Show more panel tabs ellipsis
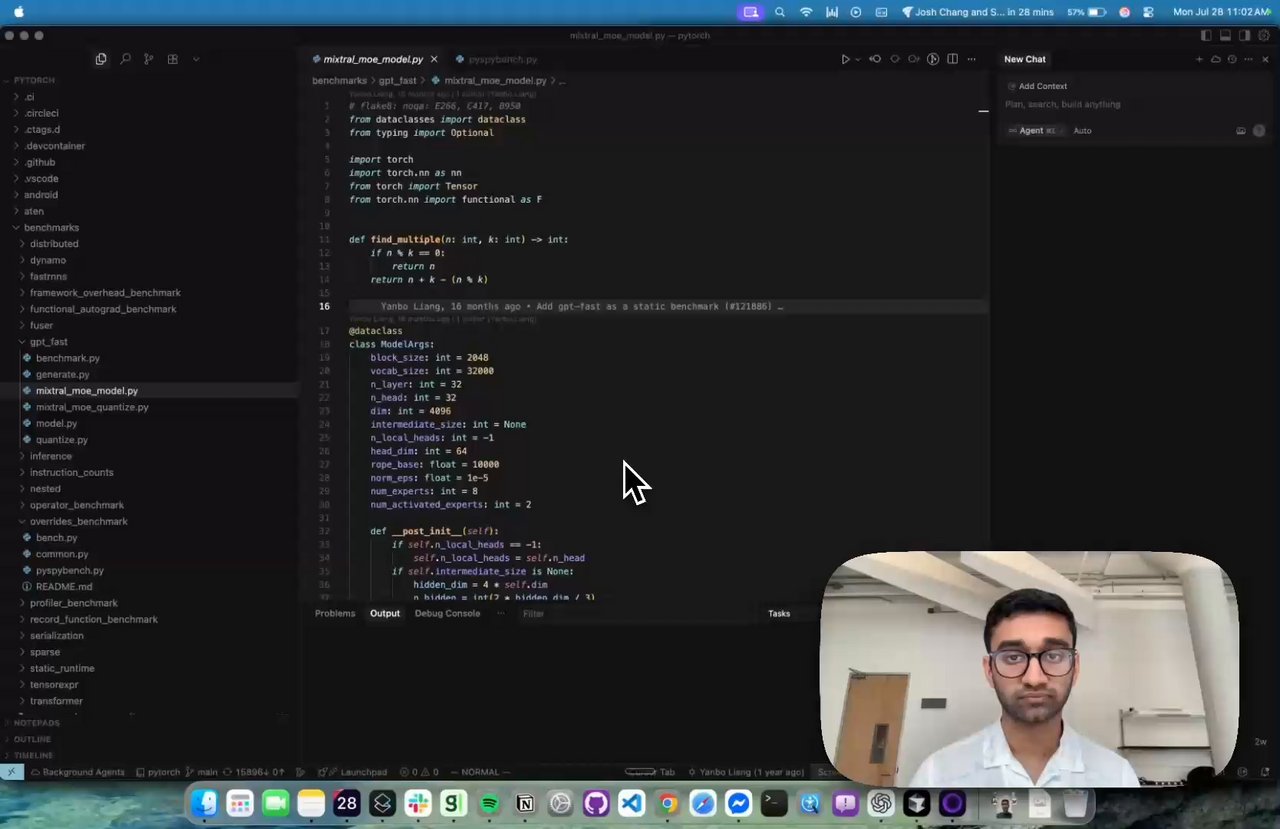Viewport: 1280px width, 829px height. click(x=501, y=613)
